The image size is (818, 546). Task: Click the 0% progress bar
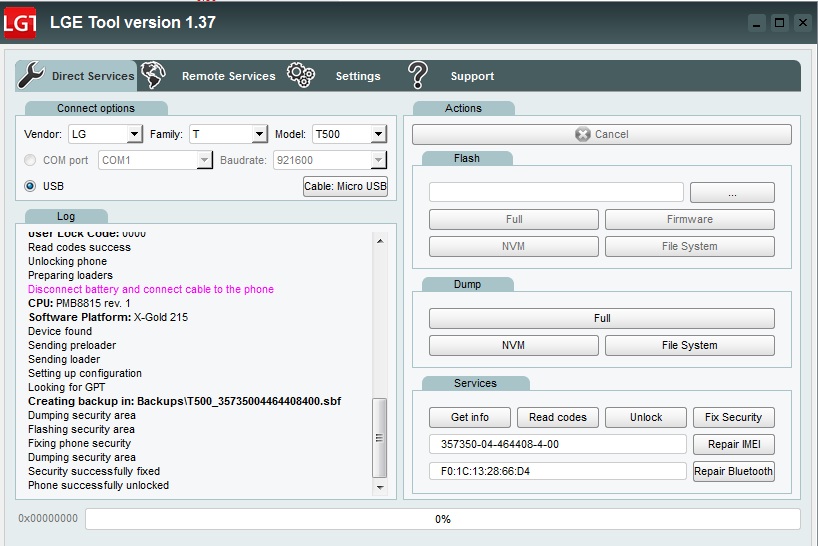click(x=442, y=519)
